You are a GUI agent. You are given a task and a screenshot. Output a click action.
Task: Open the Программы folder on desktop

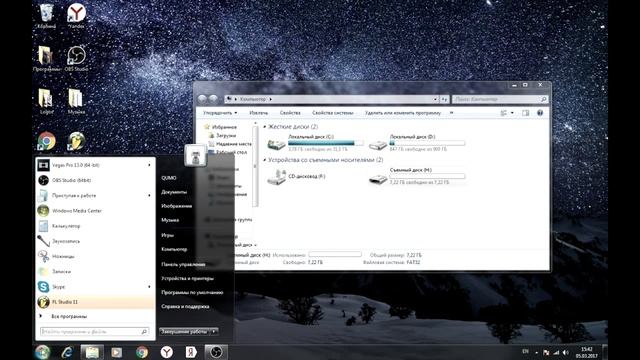[46, 58]
